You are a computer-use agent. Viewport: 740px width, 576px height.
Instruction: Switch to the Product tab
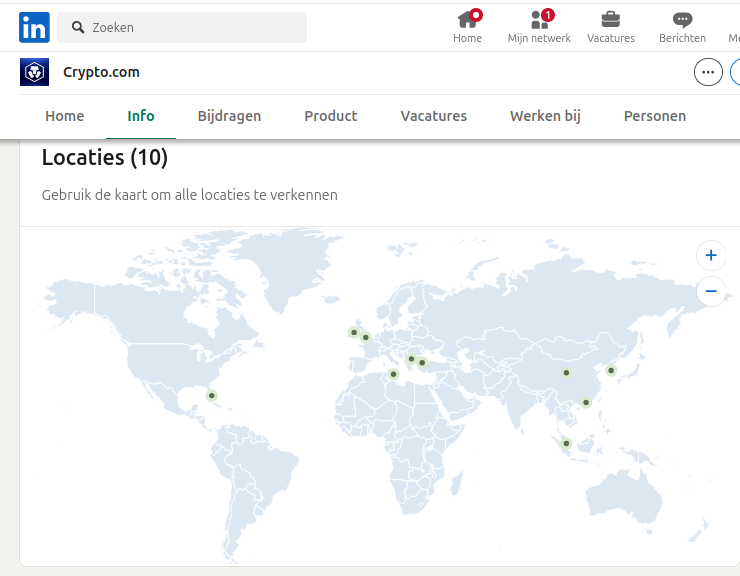(331, 116)
